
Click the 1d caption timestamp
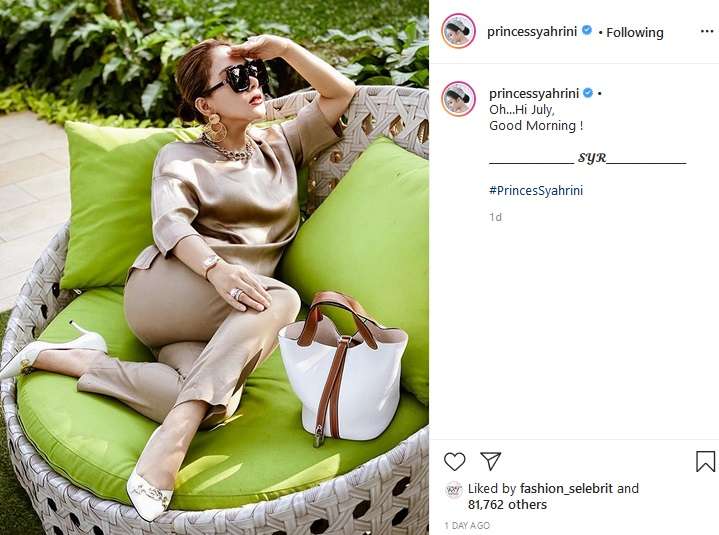495,217
